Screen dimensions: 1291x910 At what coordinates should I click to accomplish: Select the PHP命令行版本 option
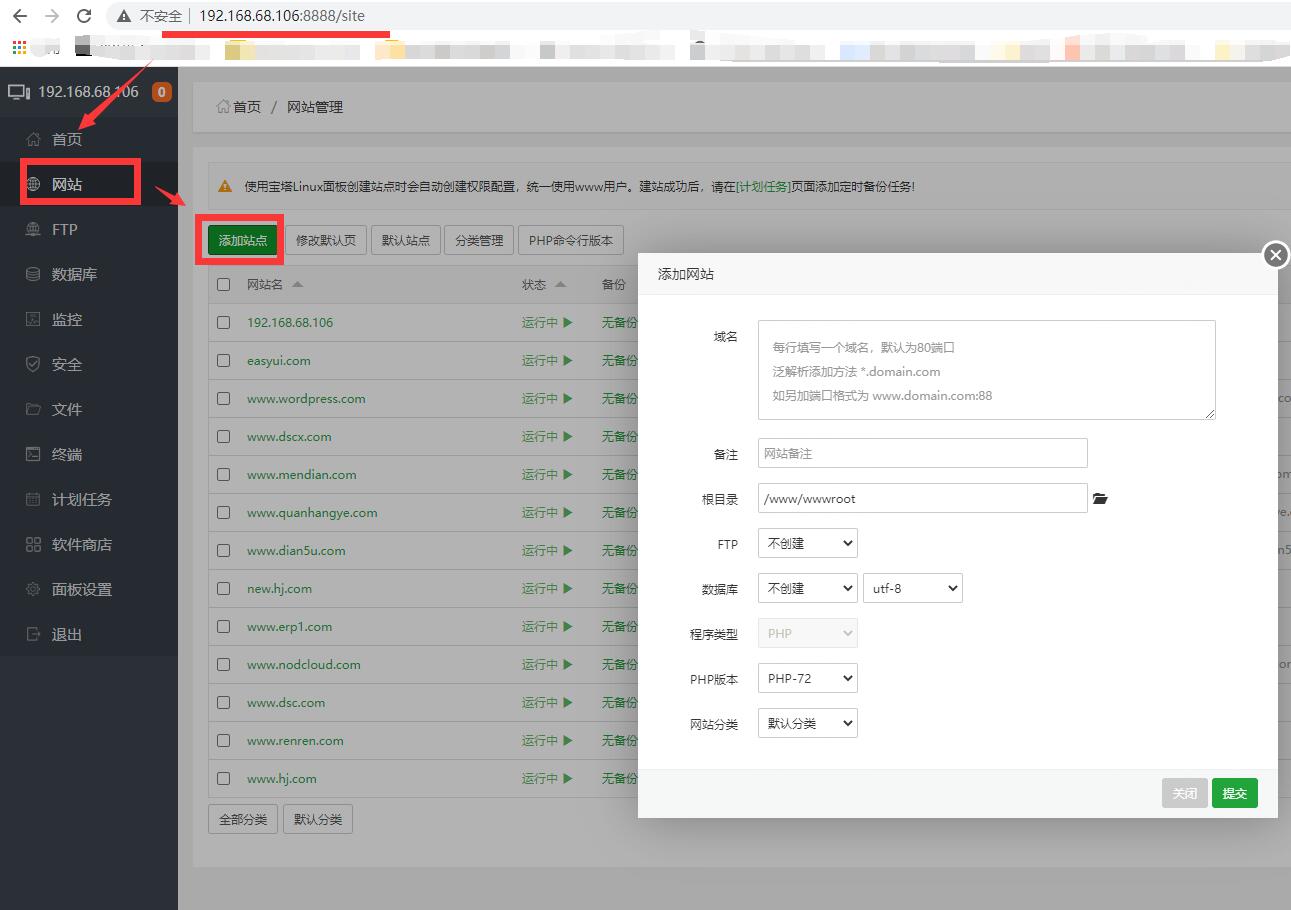pyautogui.click(x=570, y=239)
